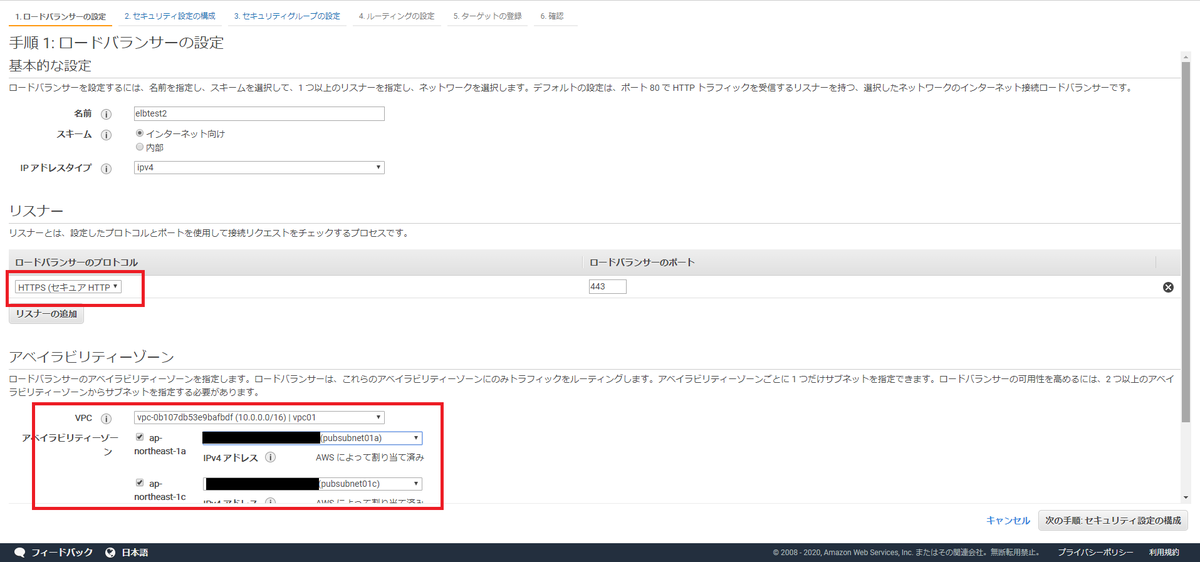Select the 内部 scheme radio option
Viewport: 1200px width, 562px height.
[140, 147]
